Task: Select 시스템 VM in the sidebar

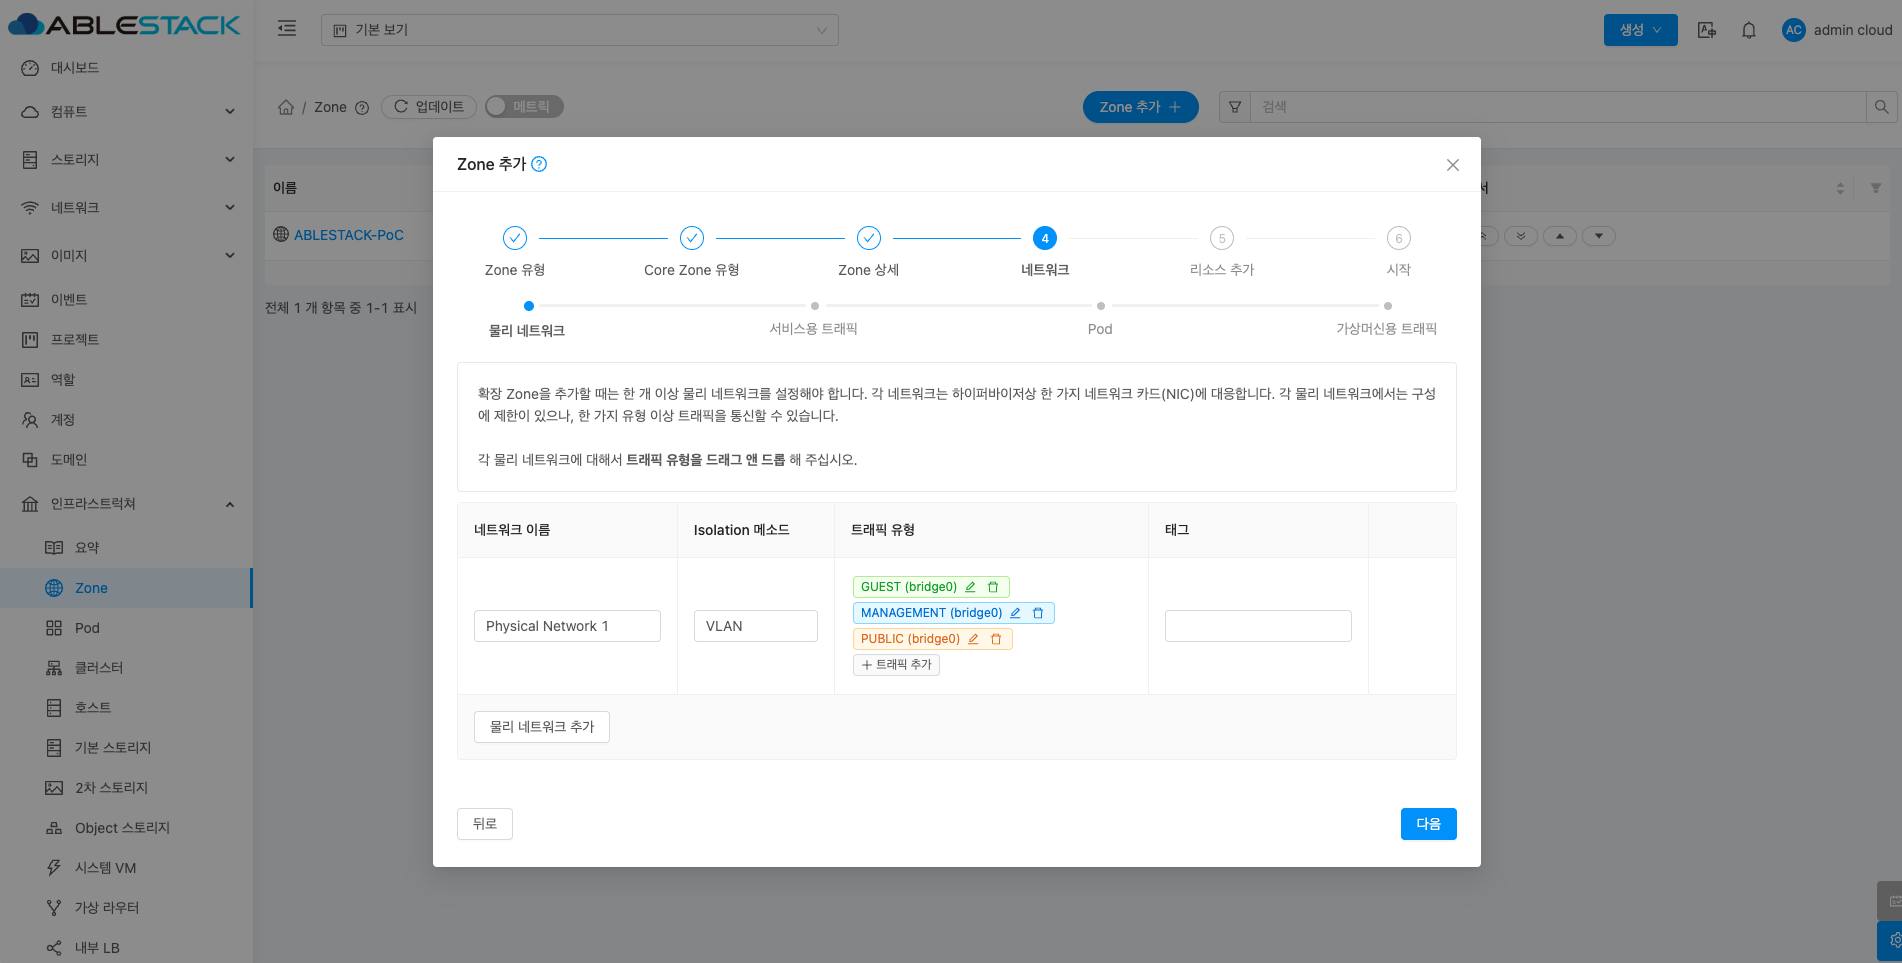Action: point(126,868)
